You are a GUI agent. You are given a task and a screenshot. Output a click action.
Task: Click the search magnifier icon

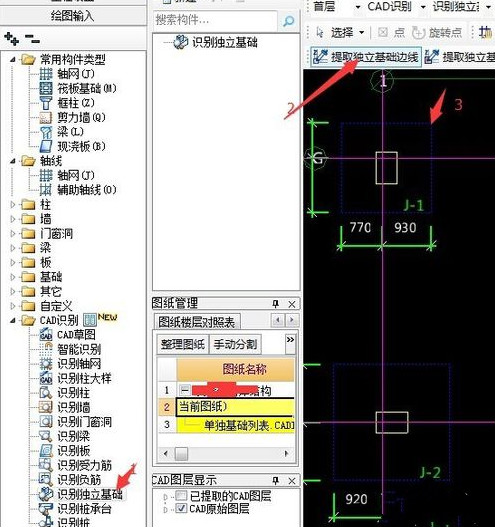pyautogui.click(x=289, y=21)
